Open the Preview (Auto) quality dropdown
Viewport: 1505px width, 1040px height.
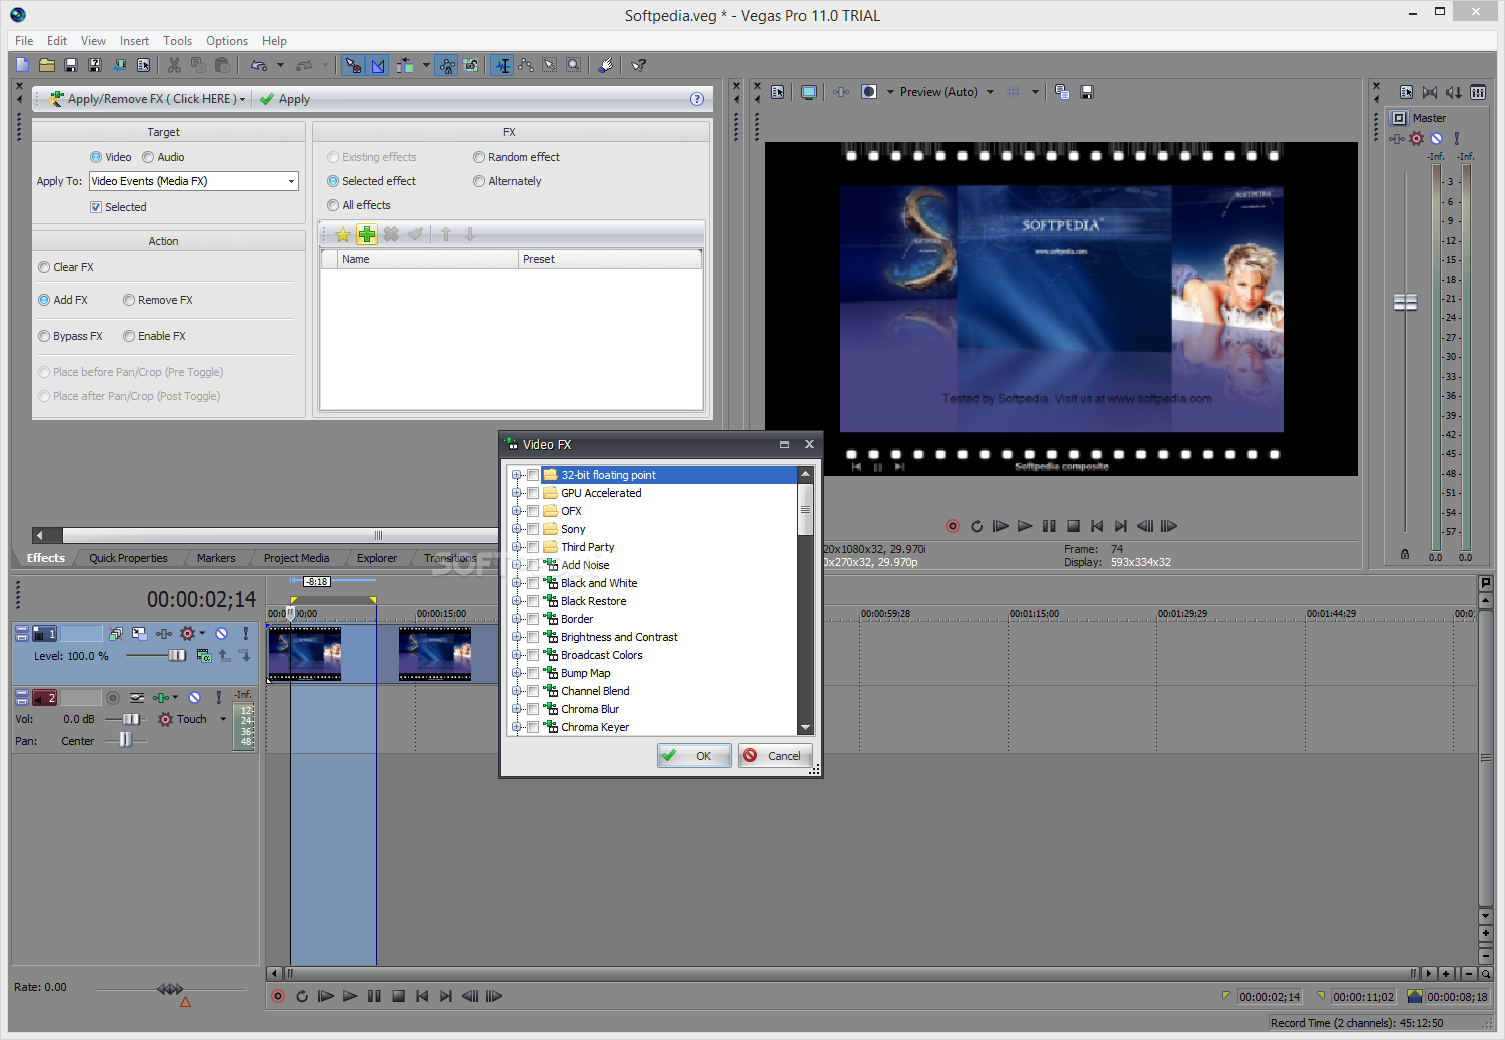[x=991, y=92]
